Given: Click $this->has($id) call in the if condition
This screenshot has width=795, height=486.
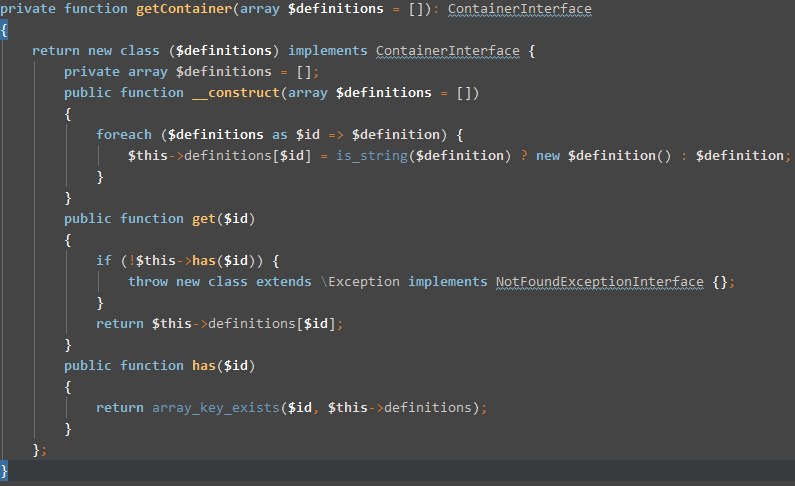Looking at the screenshot, I should (196, 261).
